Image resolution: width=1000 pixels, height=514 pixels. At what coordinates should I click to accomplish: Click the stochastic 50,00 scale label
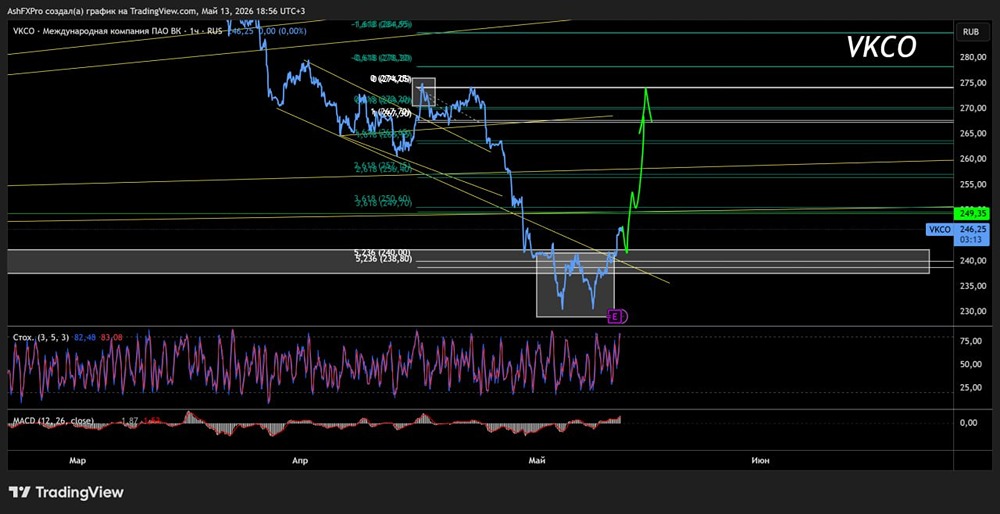[971, 364]
